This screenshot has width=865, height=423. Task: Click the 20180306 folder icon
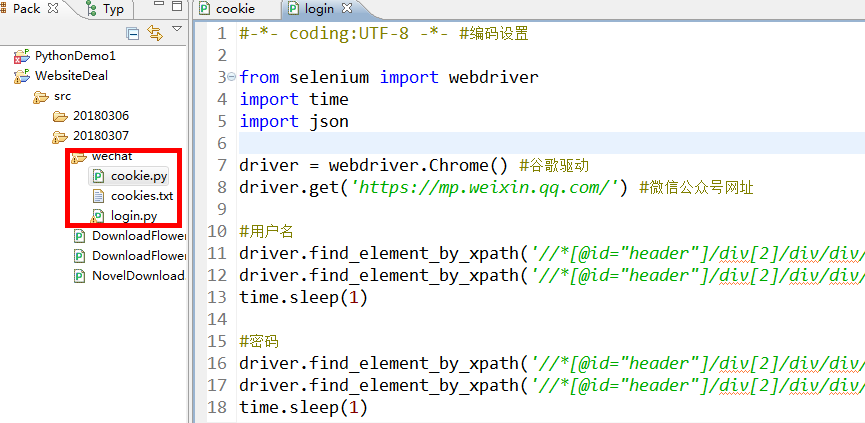[60, 116]
